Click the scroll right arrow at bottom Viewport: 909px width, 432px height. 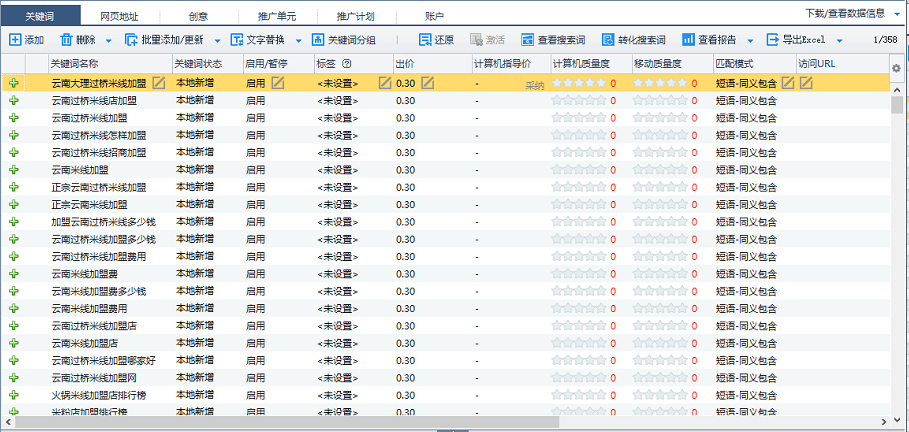[x=883, y=422]
